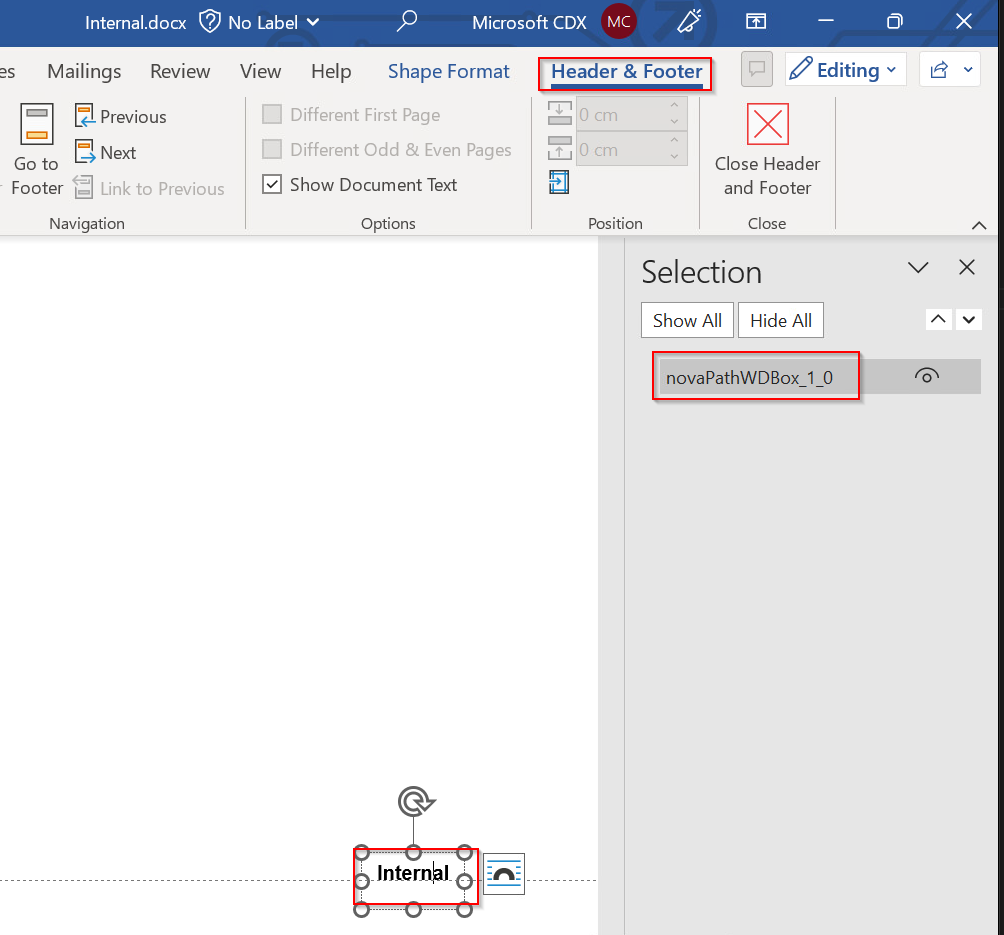1004x935 pixels.
Task: Click the Show All button
Action: pos(687,321)
